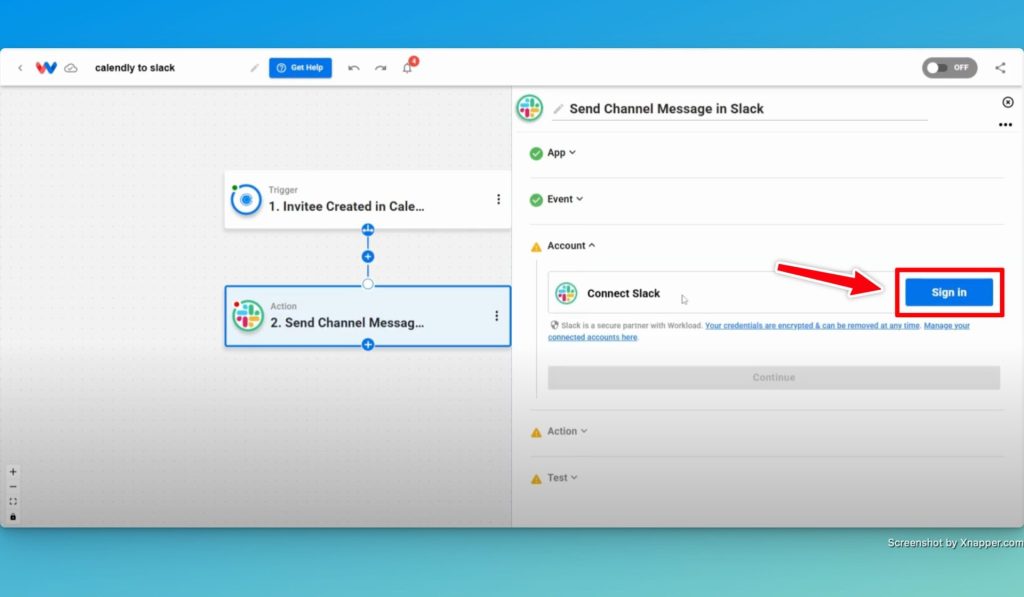Fit canvas to screen
The height and width of the screenshot is (597, 1024).
13,502
